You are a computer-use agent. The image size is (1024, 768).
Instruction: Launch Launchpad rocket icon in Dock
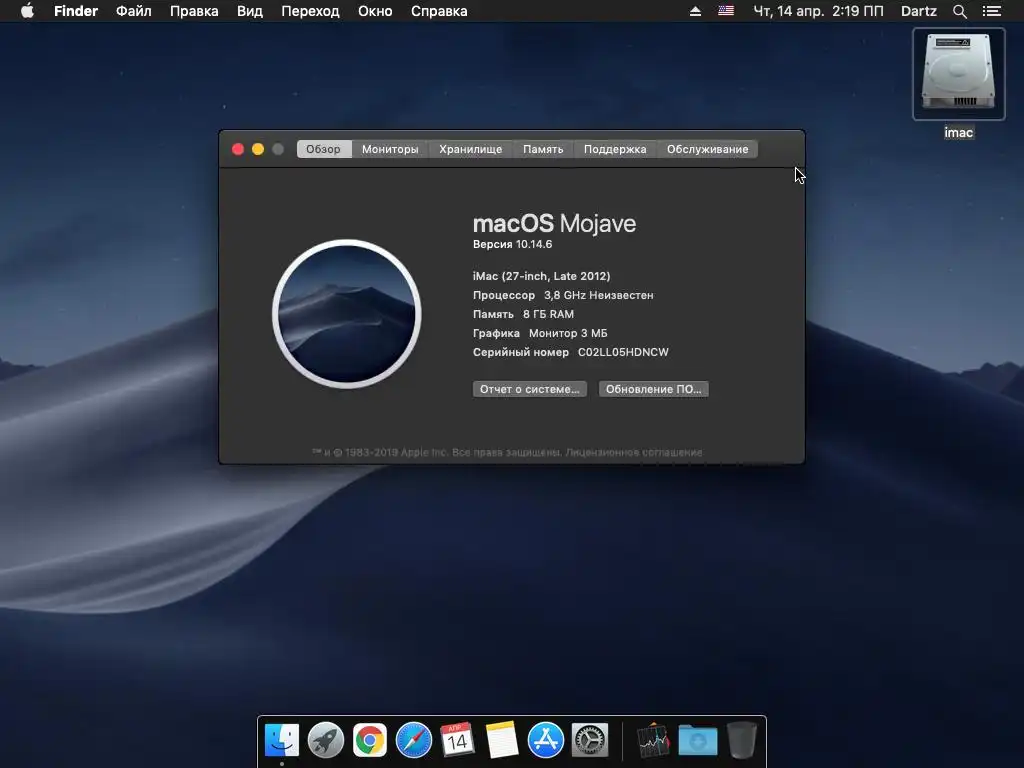point(325,740)
